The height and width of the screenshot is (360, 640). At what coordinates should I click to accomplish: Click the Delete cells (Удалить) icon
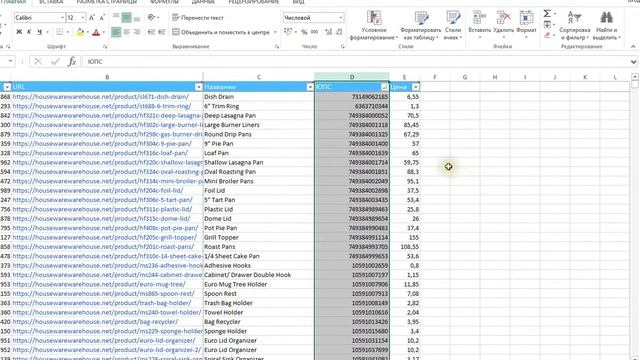[503, 18]
